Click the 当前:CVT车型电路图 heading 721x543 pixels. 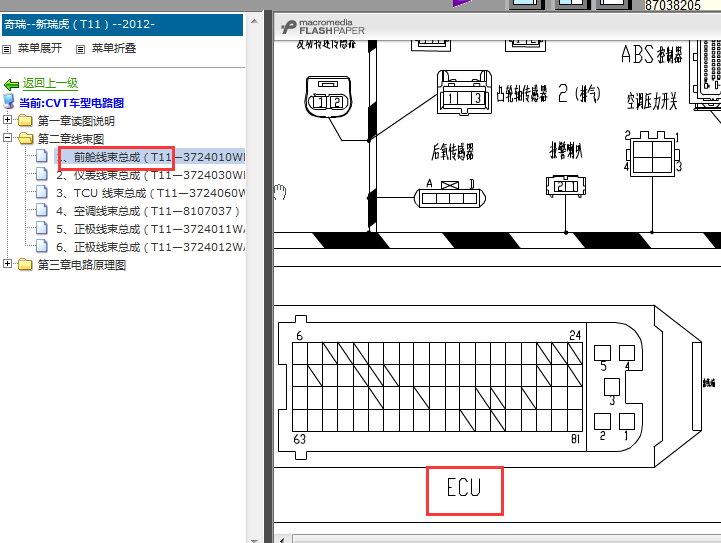71,103
